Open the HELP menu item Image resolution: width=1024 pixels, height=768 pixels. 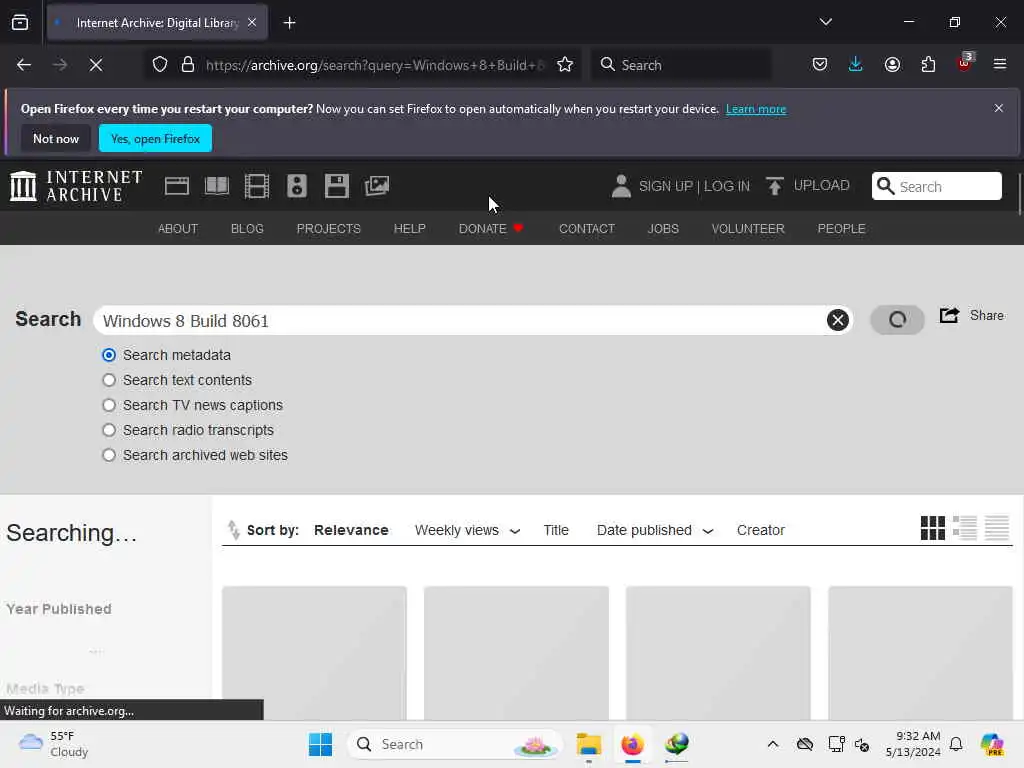pyautogui.click(x=409, y=229)
